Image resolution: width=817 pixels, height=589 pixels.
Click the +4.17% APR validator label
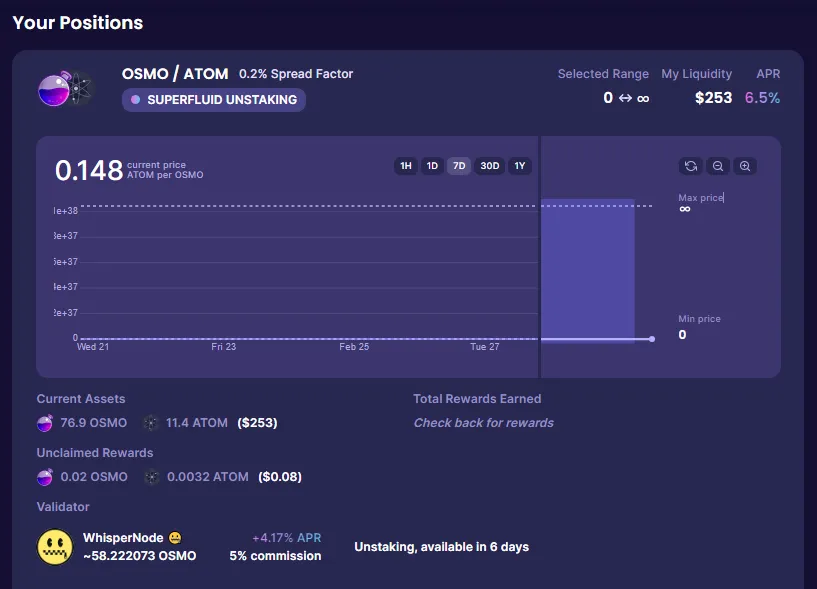coord(287,538)
